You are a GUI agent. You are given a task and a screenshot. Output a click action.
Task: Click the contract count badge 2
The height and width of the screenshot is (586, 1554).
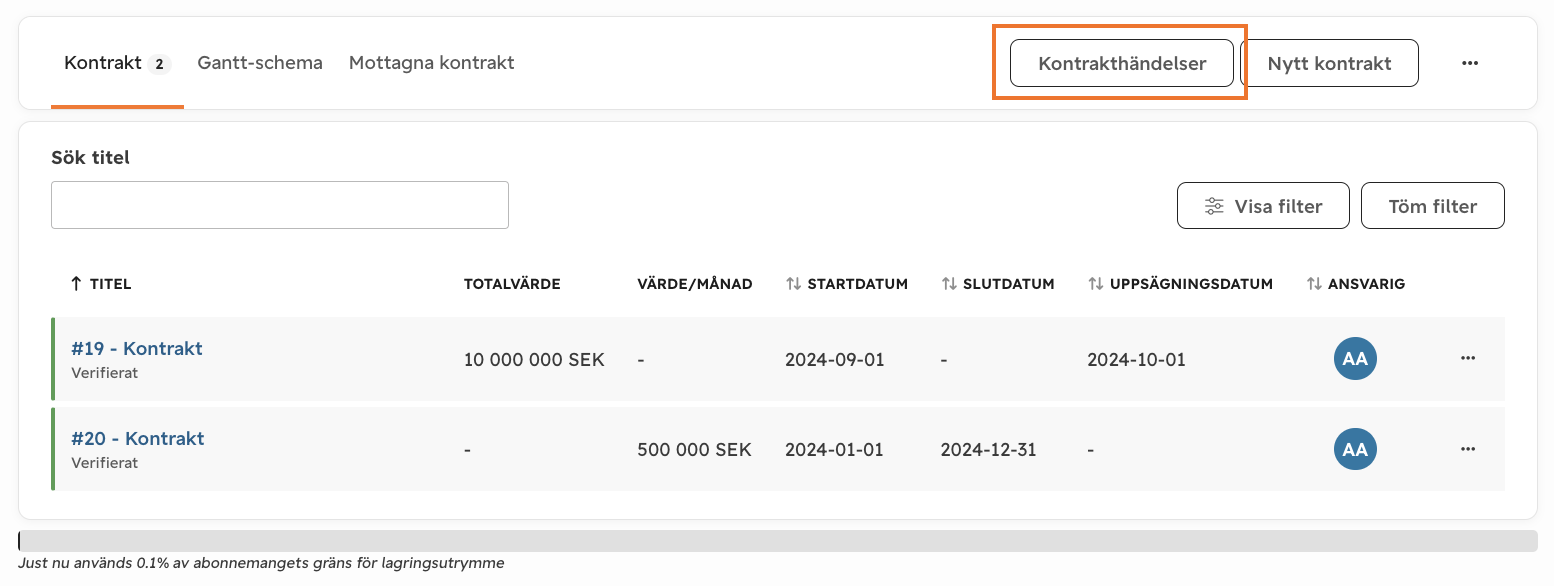coord(159,64)
